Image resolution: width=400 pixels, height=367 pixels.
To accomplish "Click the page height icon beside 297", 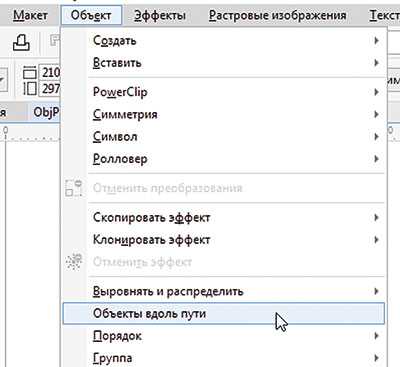I will point(30,89).
